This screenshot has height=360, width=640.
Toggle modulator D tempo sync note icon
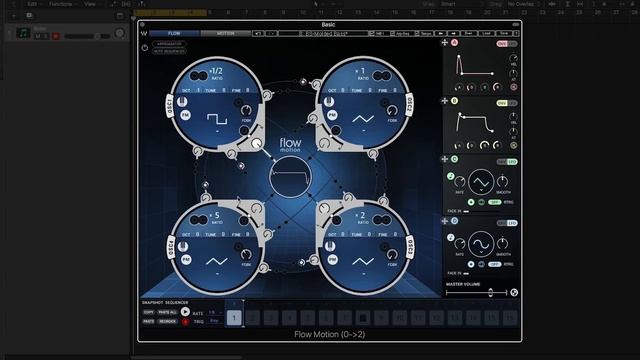click(450, 238)
